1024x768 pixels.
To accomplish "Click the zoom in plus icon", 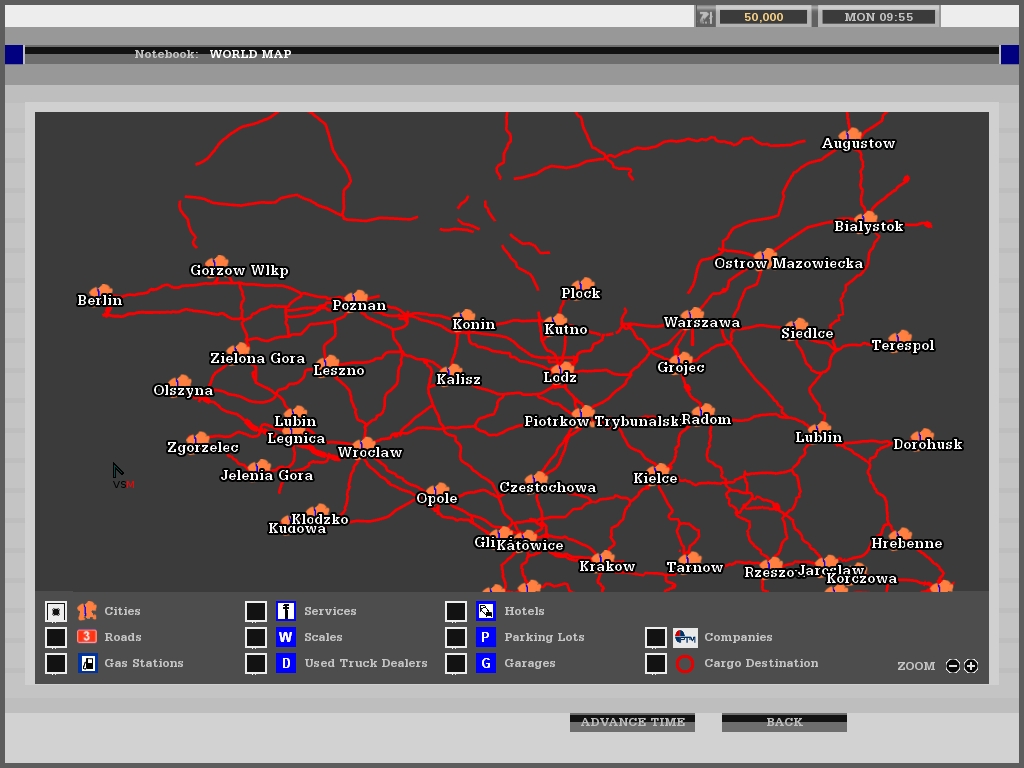I will pos(971,666).
